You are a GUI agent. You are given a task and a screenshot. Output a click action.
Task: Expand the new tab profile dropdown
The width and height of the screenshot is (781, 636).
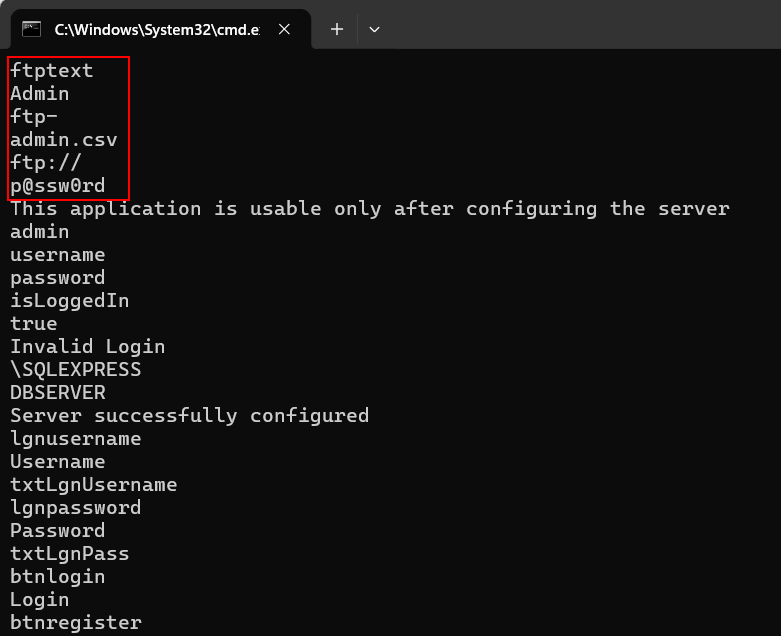pyautogui.click(x=374, y=29)
